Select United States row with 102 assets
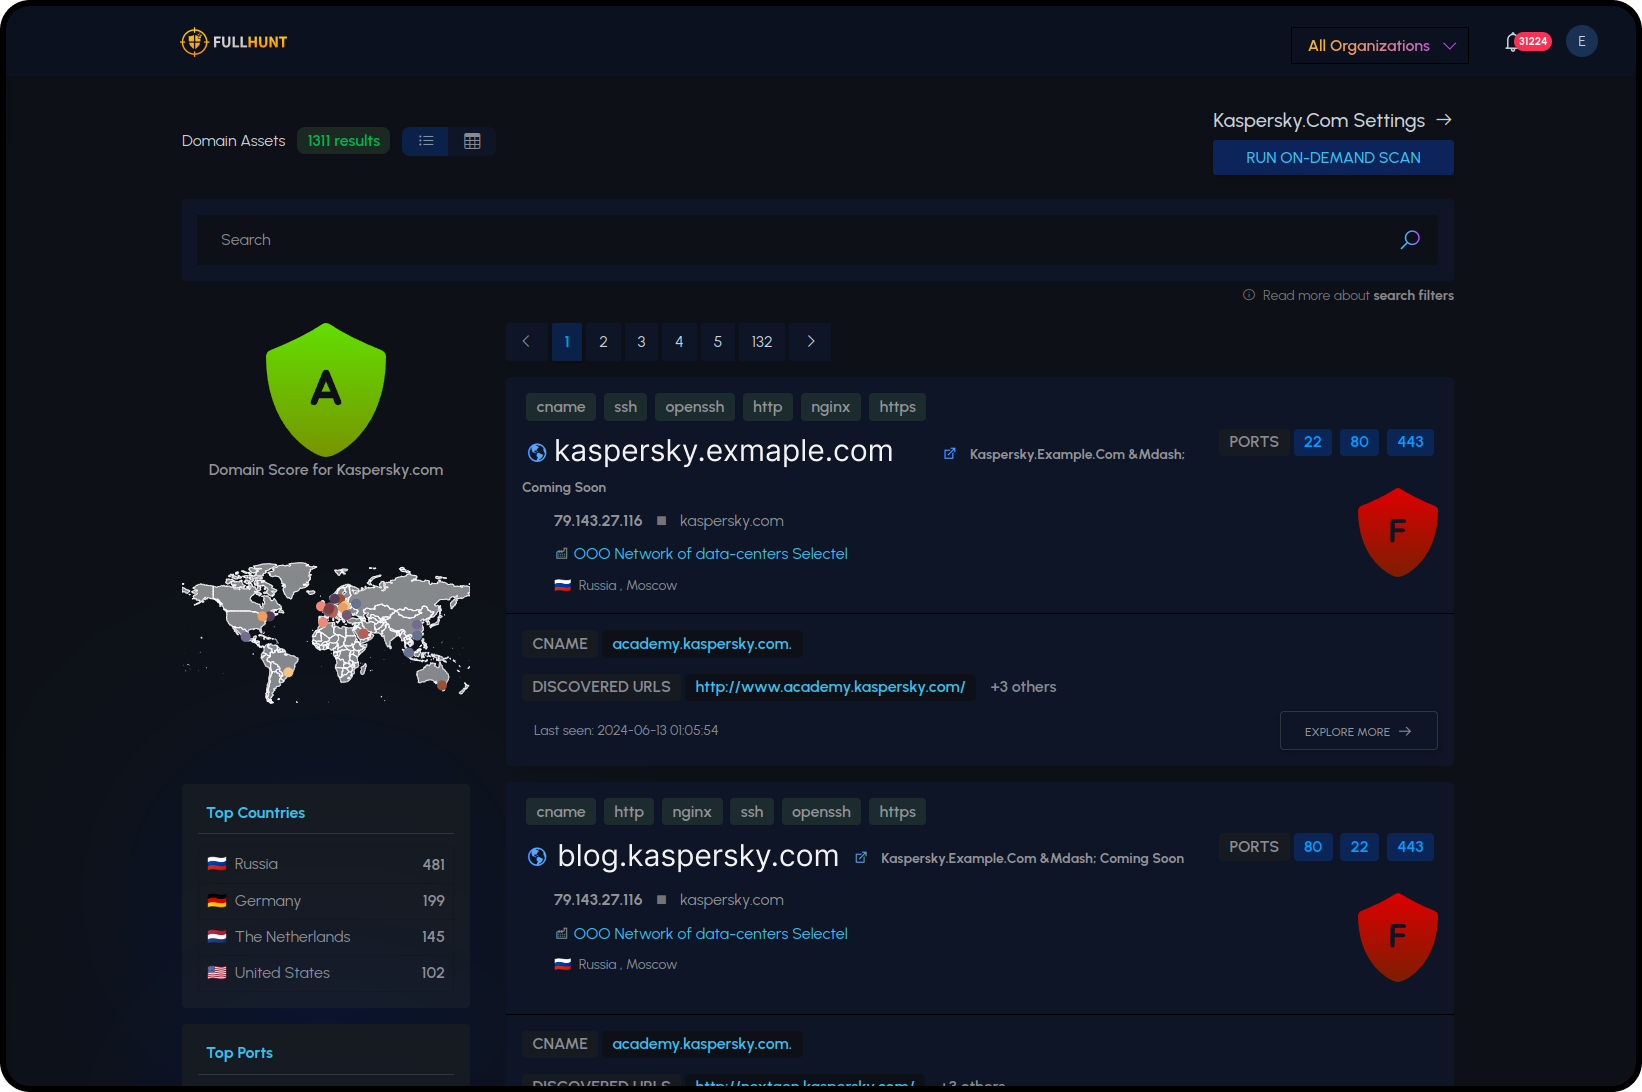The image size is (1642, 1092). tap(326, 973)
